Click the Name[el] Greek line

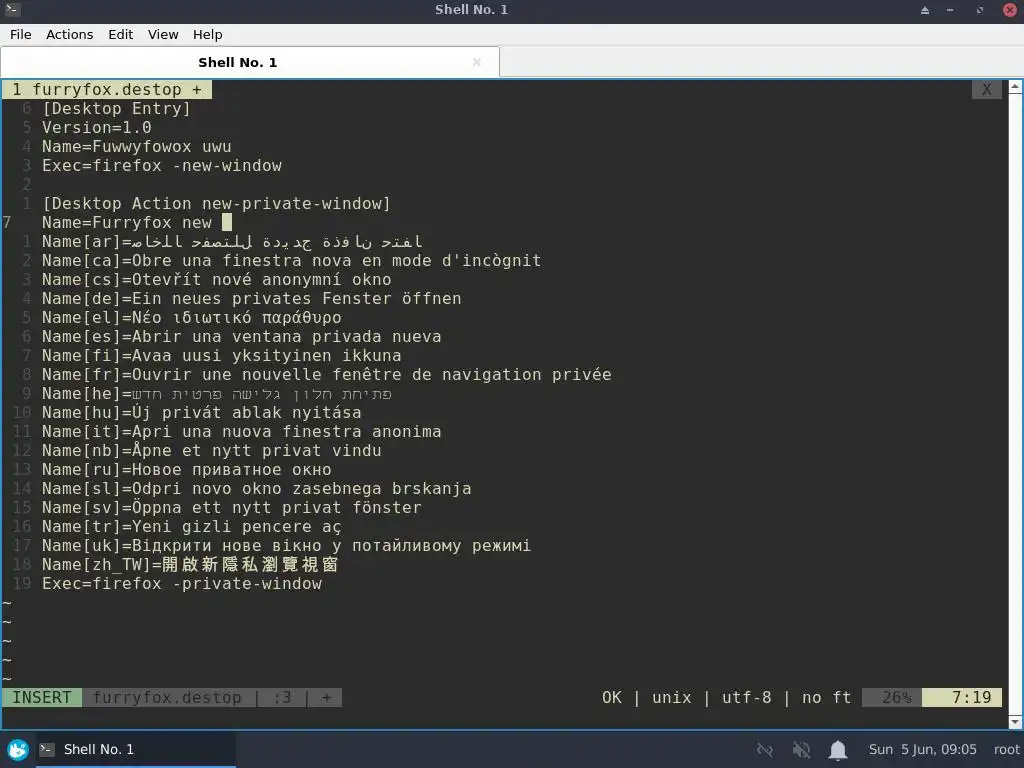191,317
